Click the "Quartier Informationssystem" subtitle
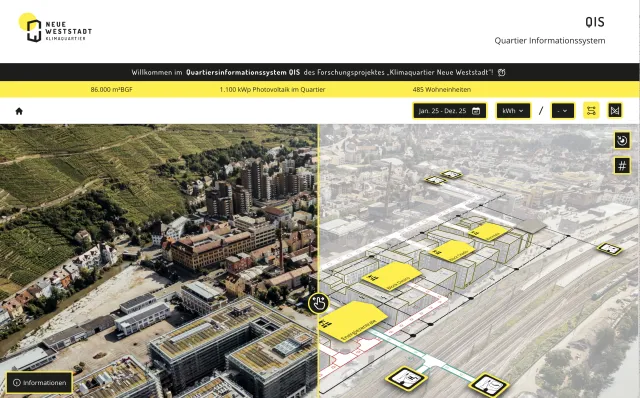640x398 pixels. (550, 40)
